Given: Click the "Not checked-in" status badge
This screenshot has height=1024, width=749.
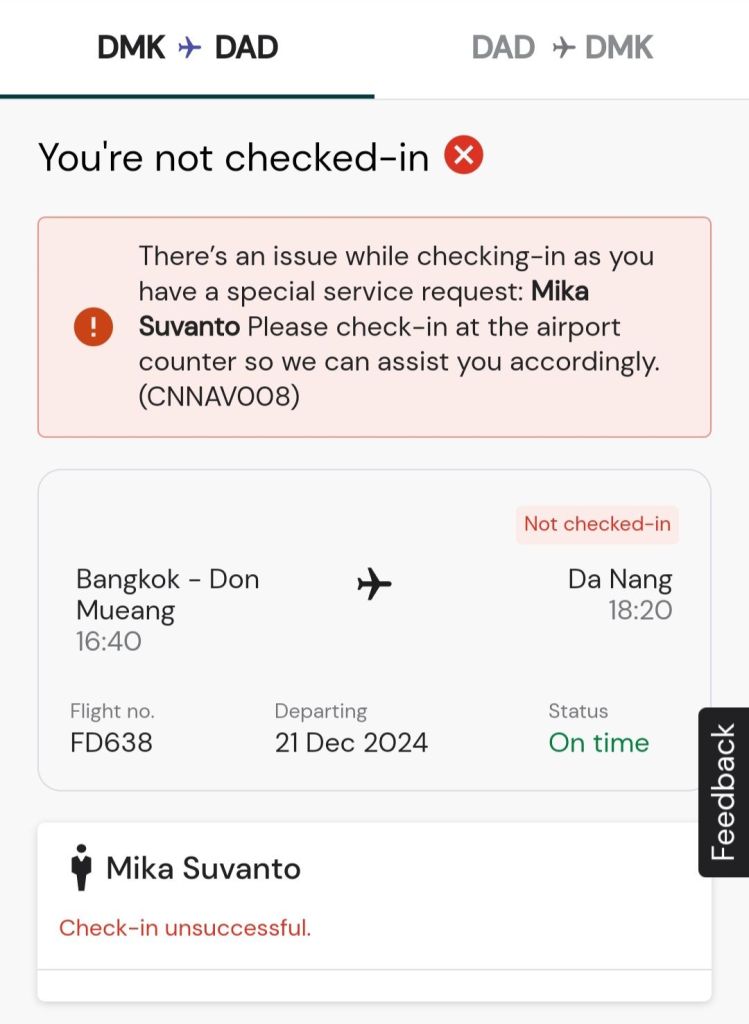Looking at the screenshot, I should (x=597, y=524).
